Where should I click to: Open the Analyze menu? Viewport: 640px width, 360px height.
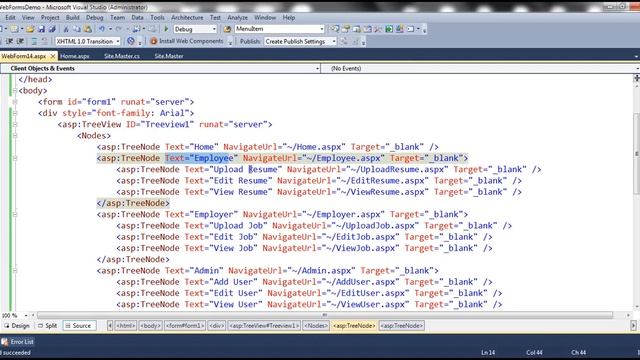(238, 18)
